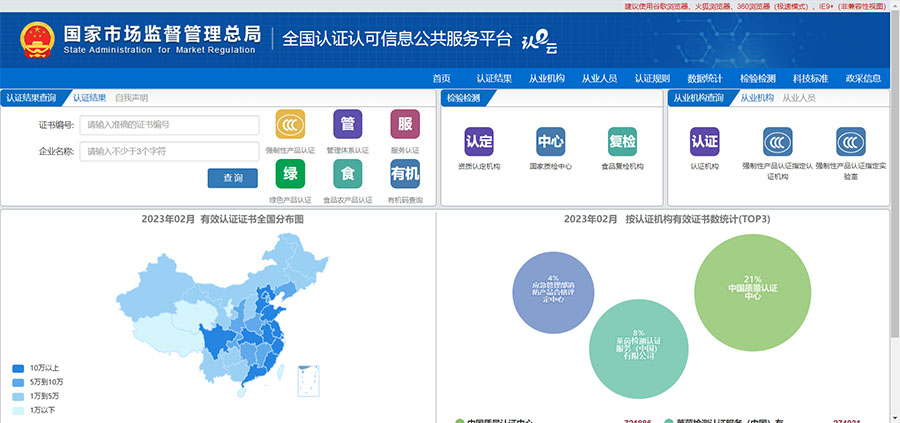Viewport: 900px width, 423px height.
Task: Go to 首页 in navigation bar
Action: [x=441, y=79]
